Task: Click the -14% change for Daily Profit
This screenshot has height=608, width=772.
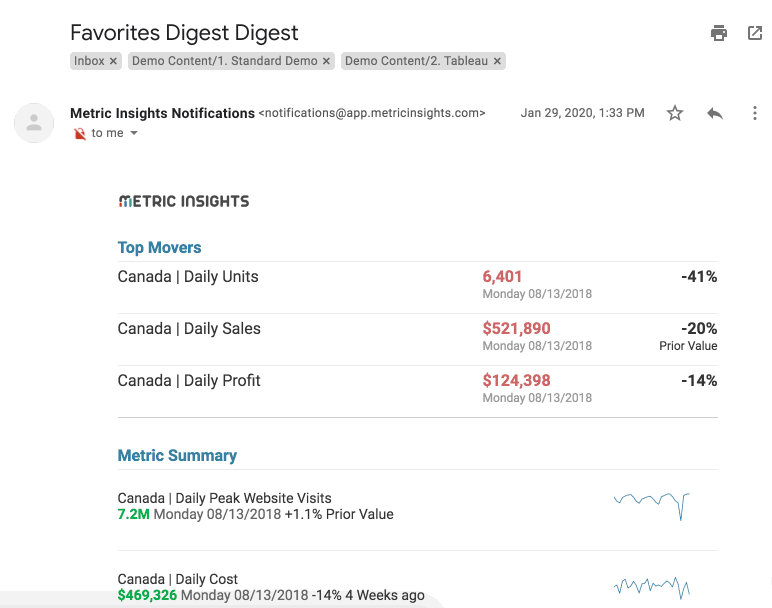Action: pyautogui.click(x=699, y=381)
